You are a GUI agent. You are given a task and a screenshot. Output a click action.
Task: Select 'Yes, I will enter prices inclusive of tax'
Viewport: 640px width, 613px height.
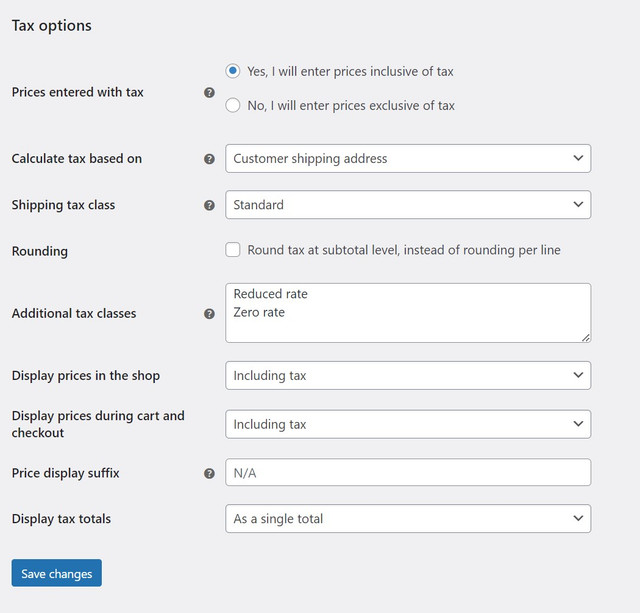click(233, 71)
